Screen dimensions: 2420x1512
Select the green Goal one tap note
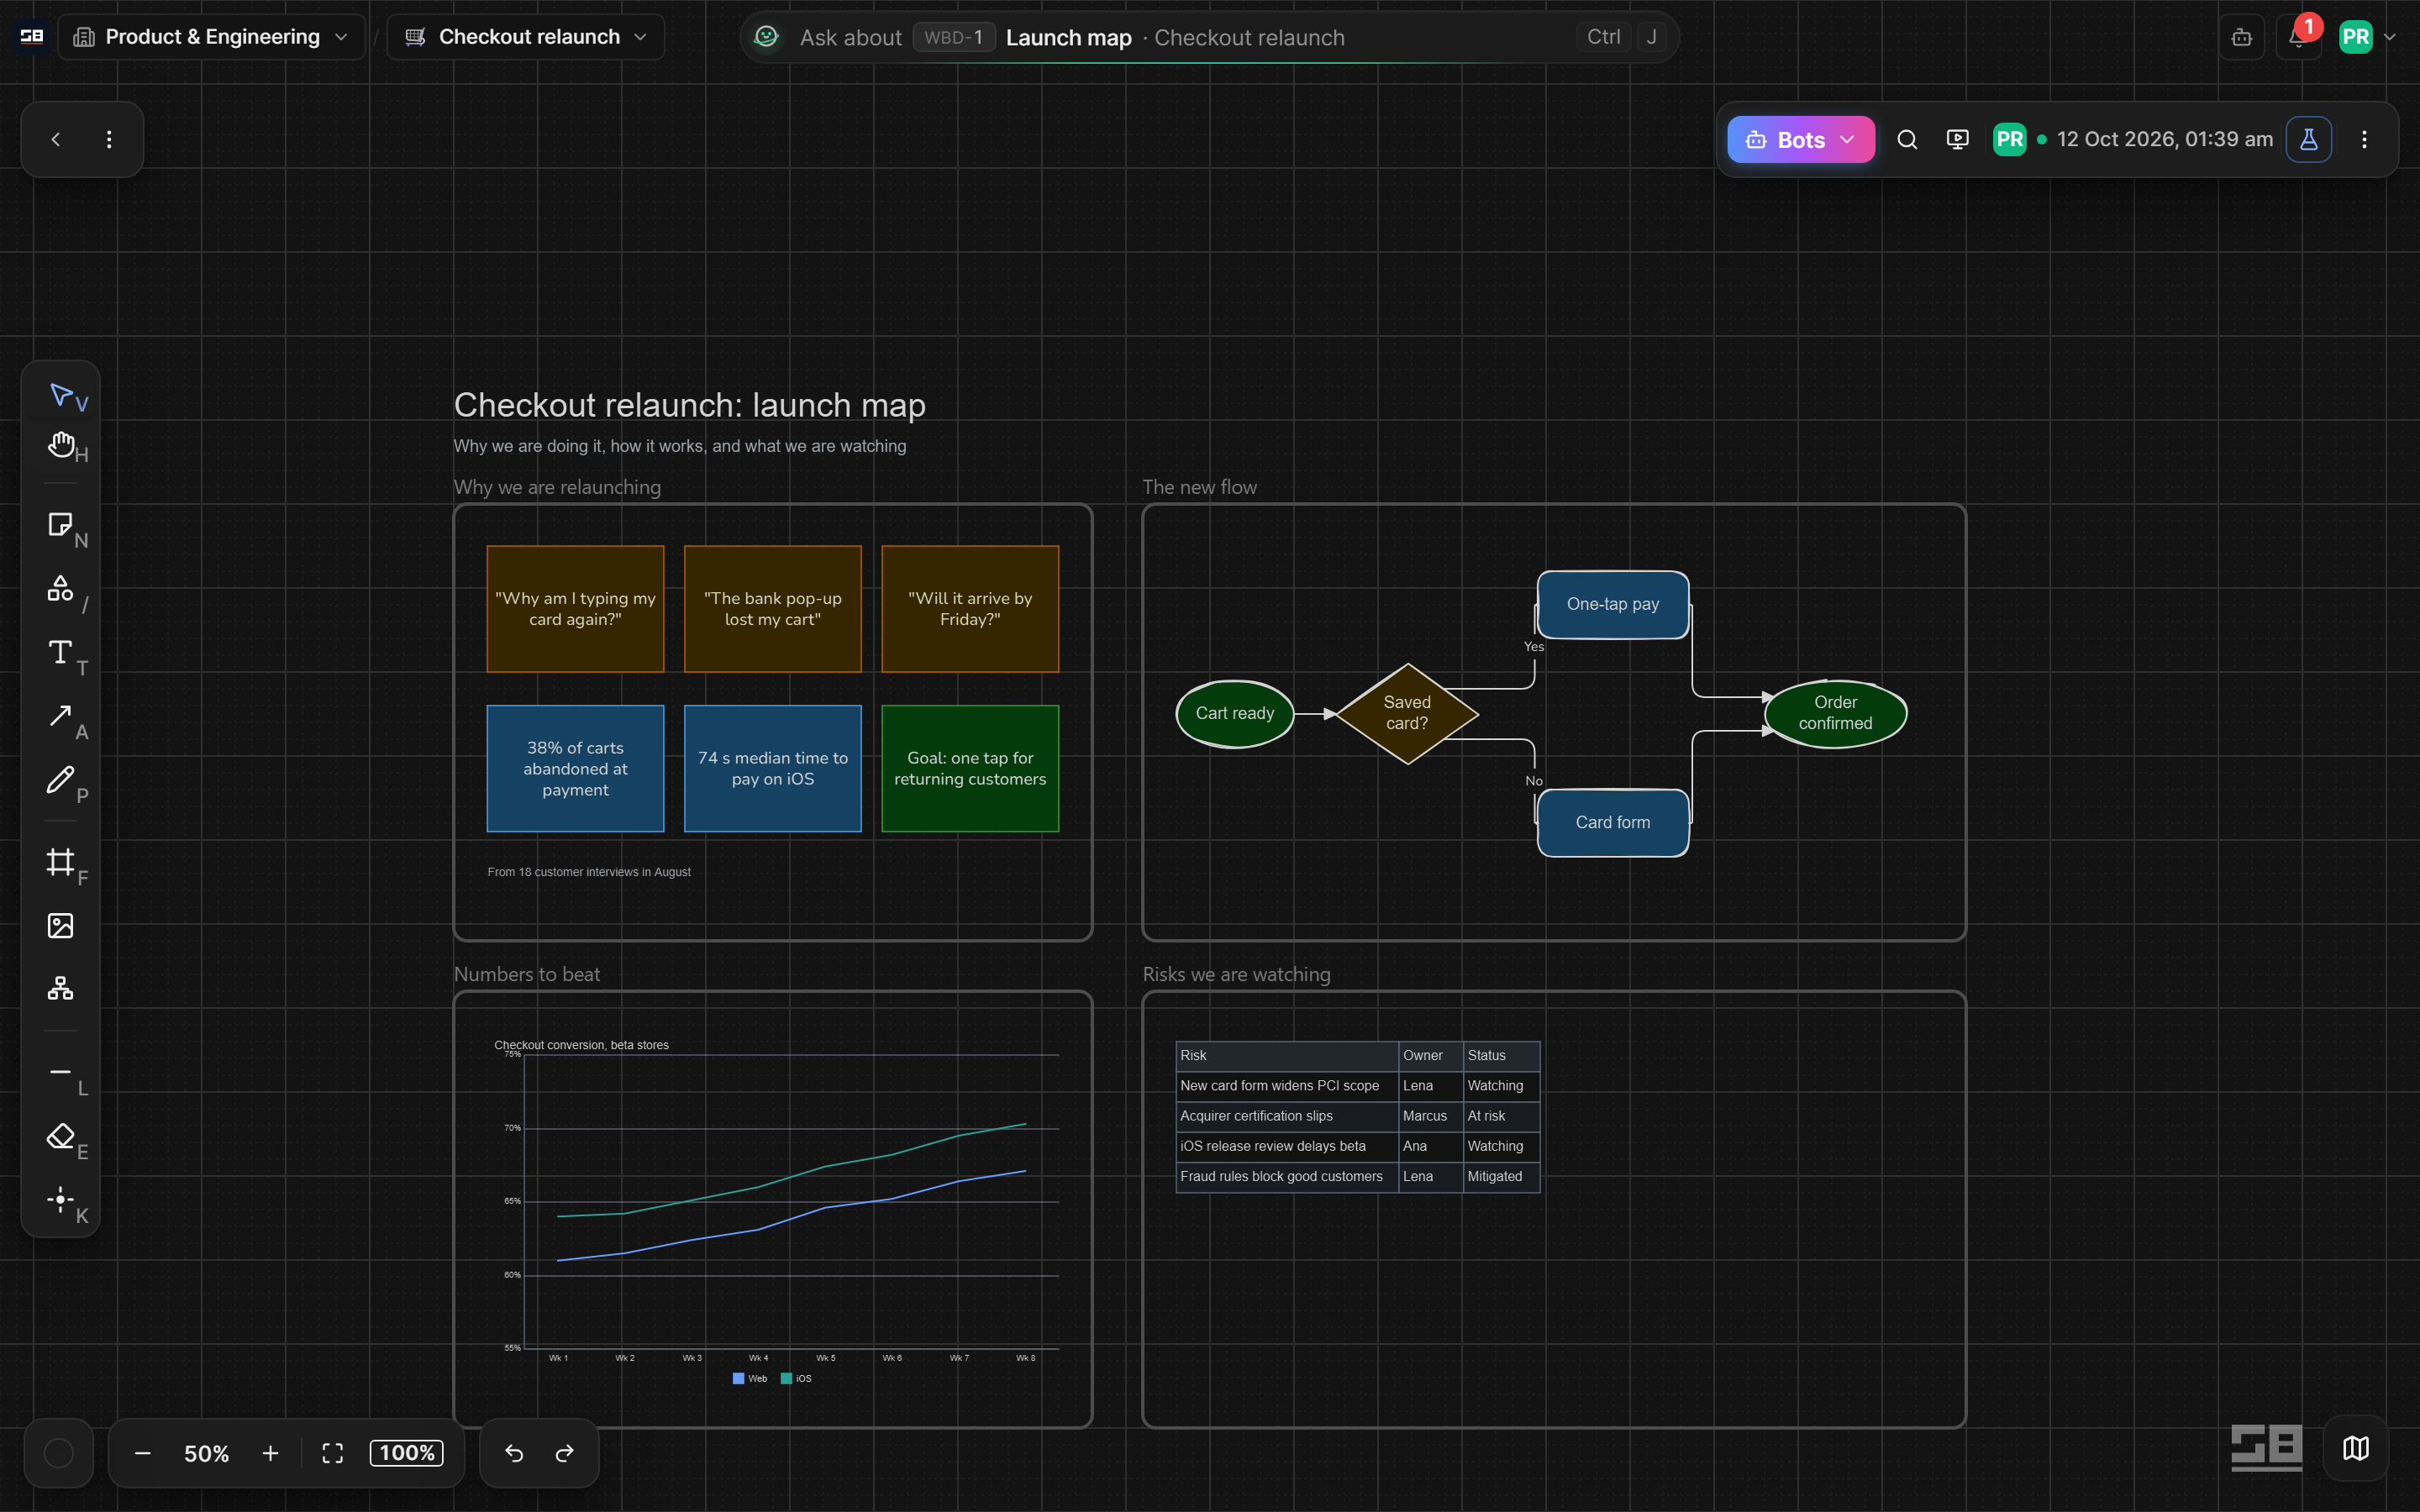[970, 769]
